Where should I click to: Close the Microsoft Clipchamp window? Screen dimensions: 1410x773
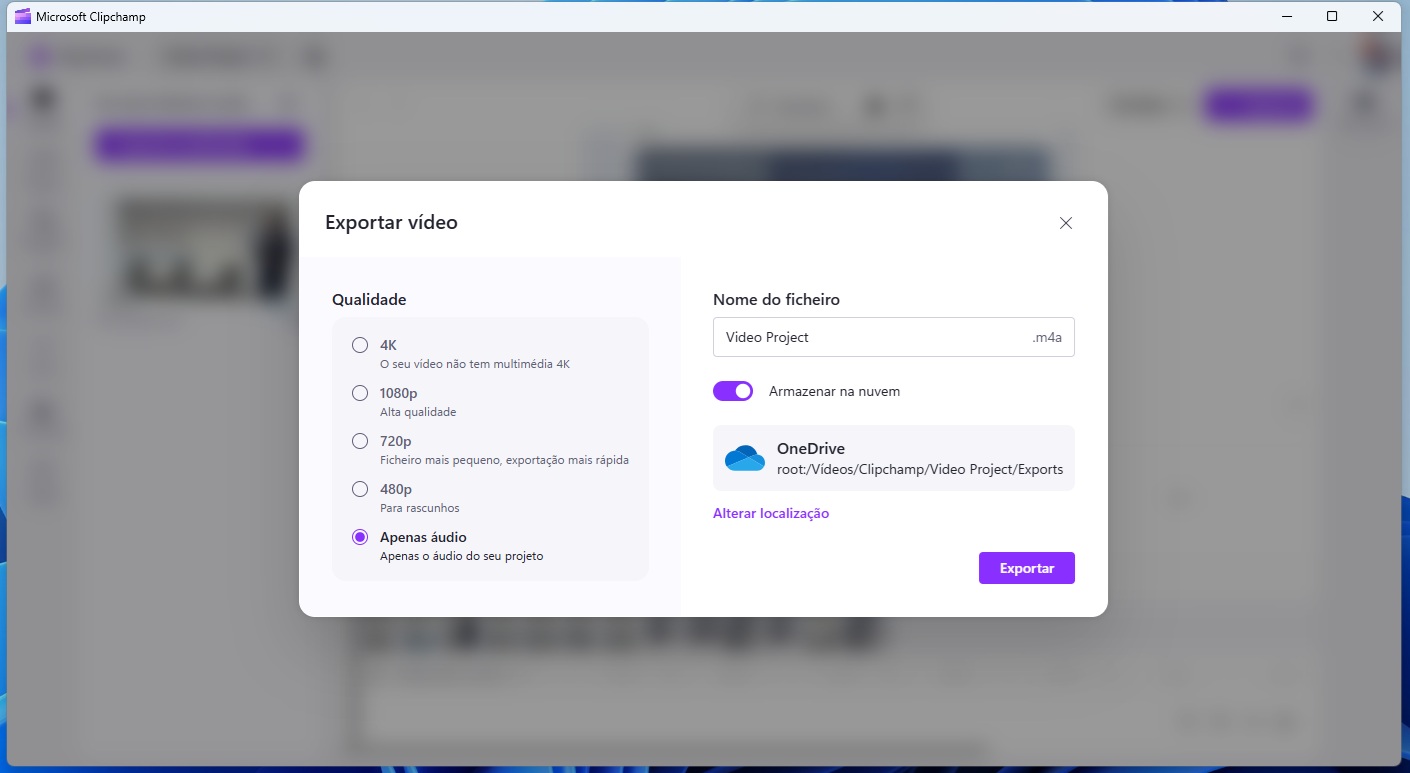point(1378,16)
